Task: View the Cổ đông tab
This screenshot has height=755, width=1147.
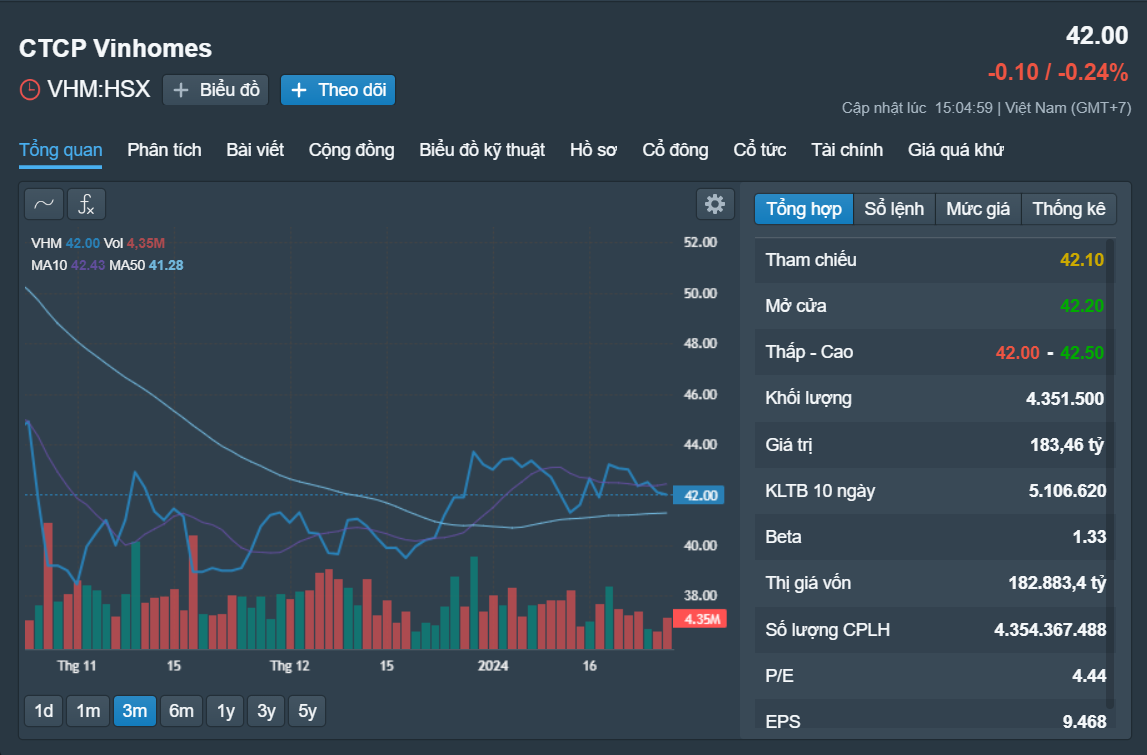Action: pos(675,150)
